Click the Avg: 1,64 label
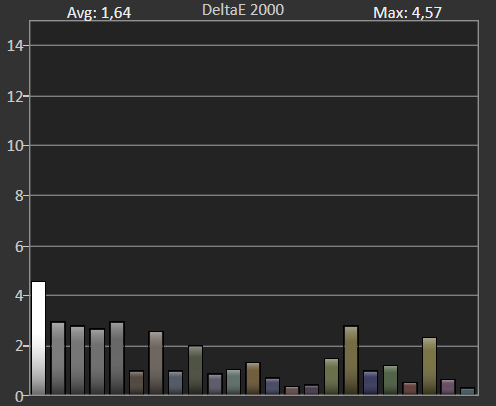496x406 pixels. [x=99, y=13]
